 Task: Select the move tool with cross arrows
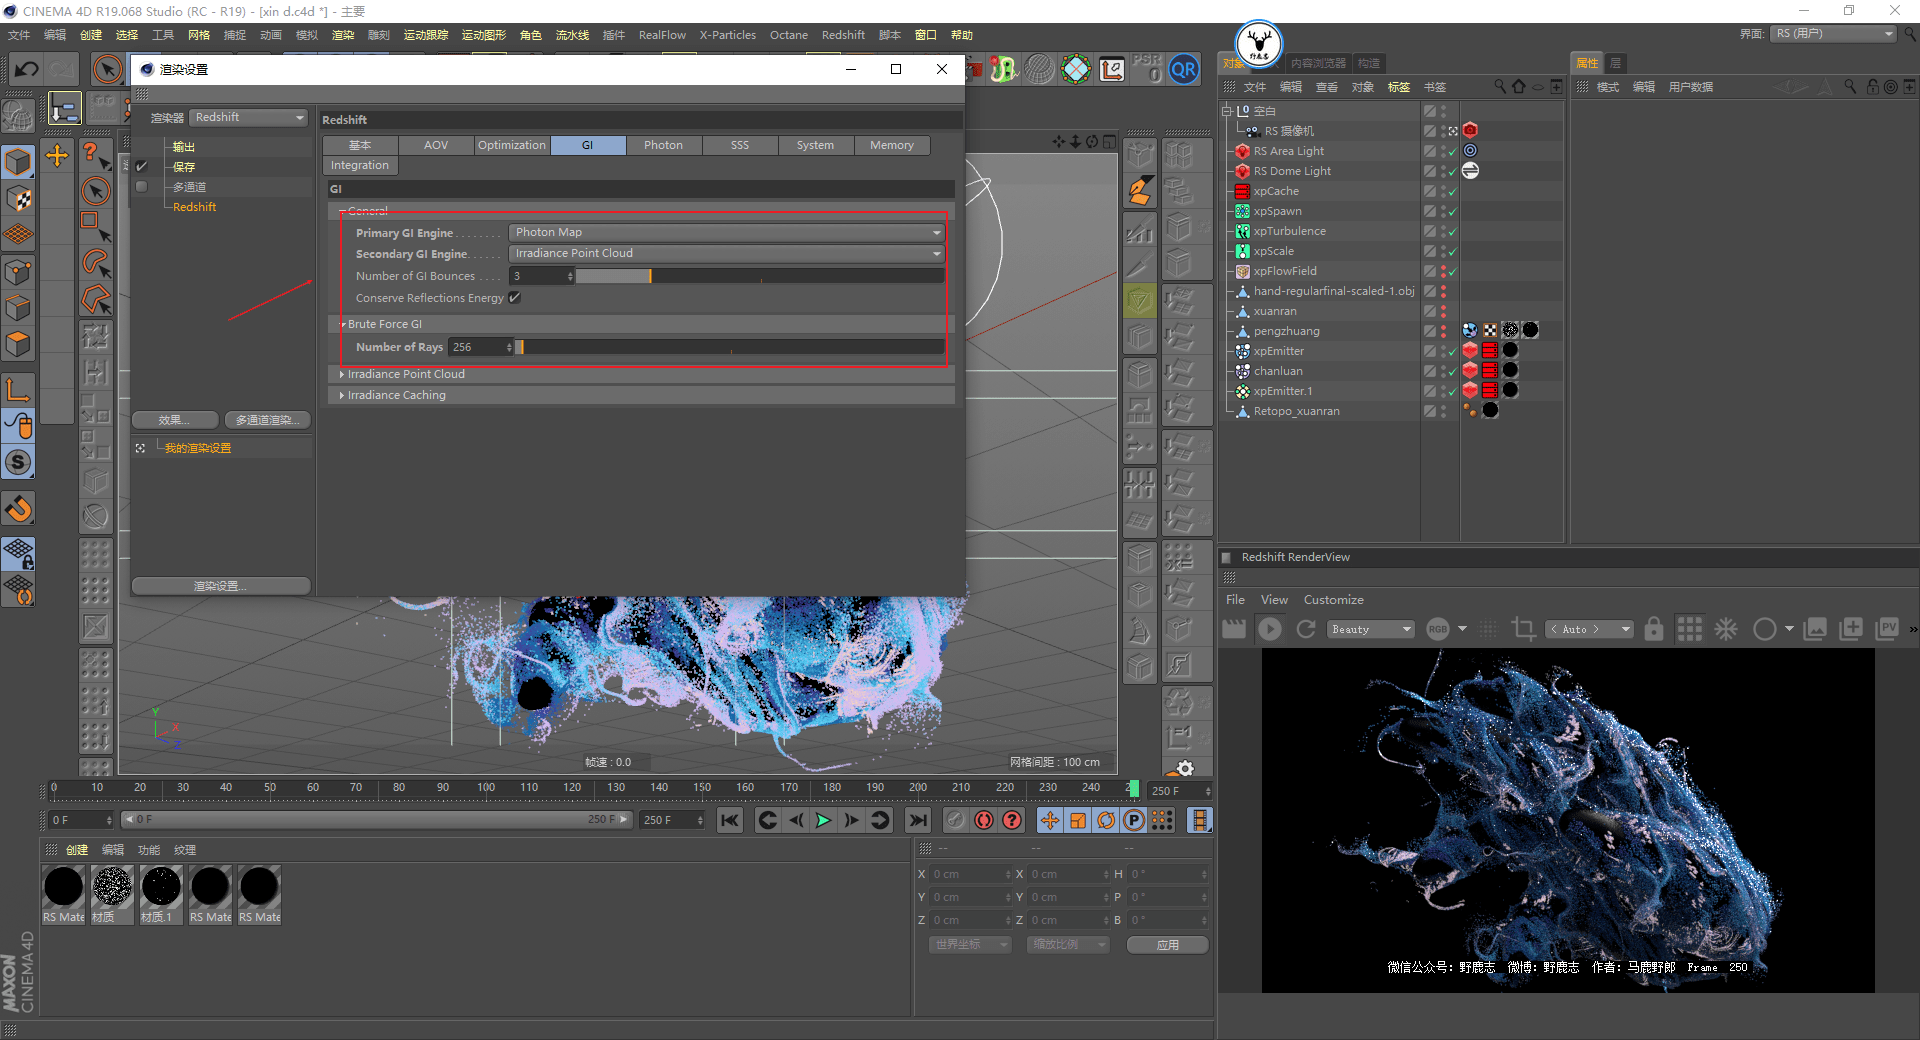point(57,156)
